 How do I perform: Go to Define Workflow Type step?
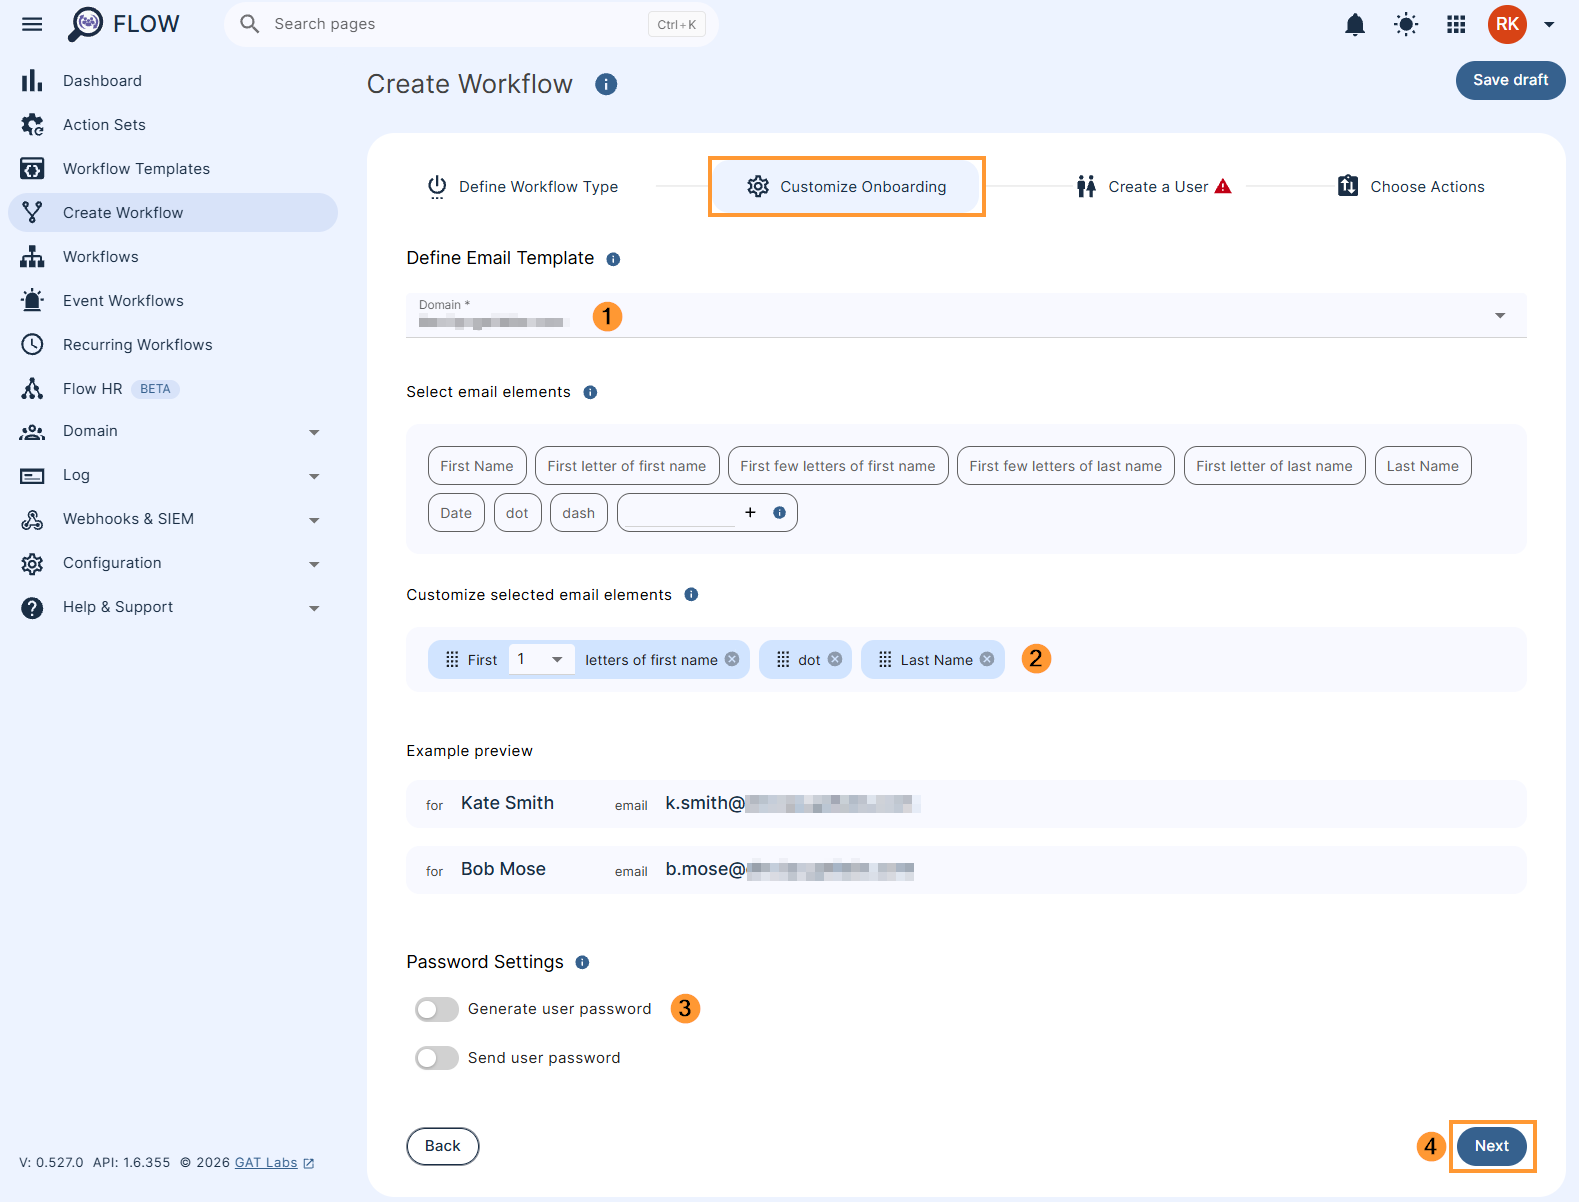click(523, 186)
